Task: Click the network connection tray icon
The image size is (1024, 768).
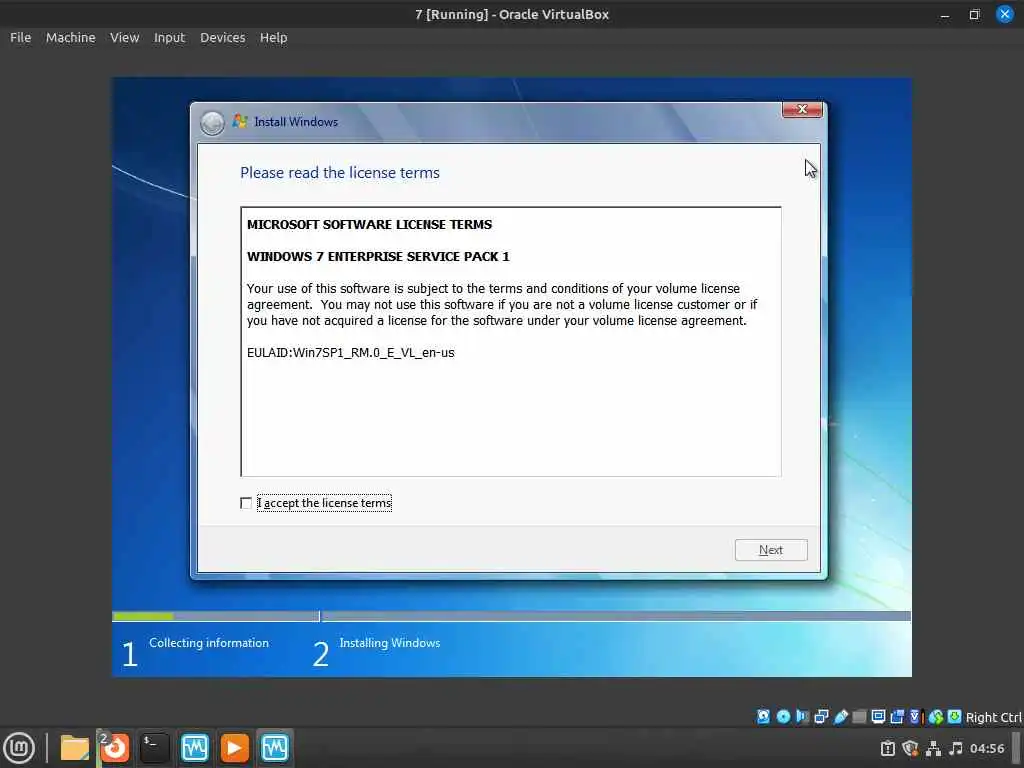Action: coord(933,748)
